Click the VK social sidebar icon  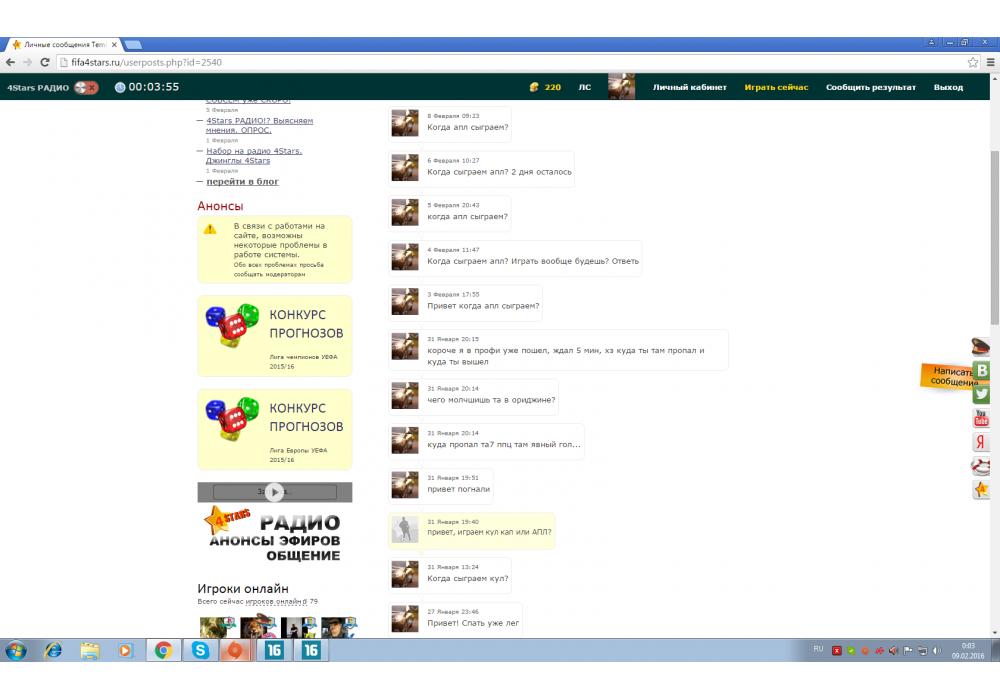pyautogui.click(x=982, y=371)
